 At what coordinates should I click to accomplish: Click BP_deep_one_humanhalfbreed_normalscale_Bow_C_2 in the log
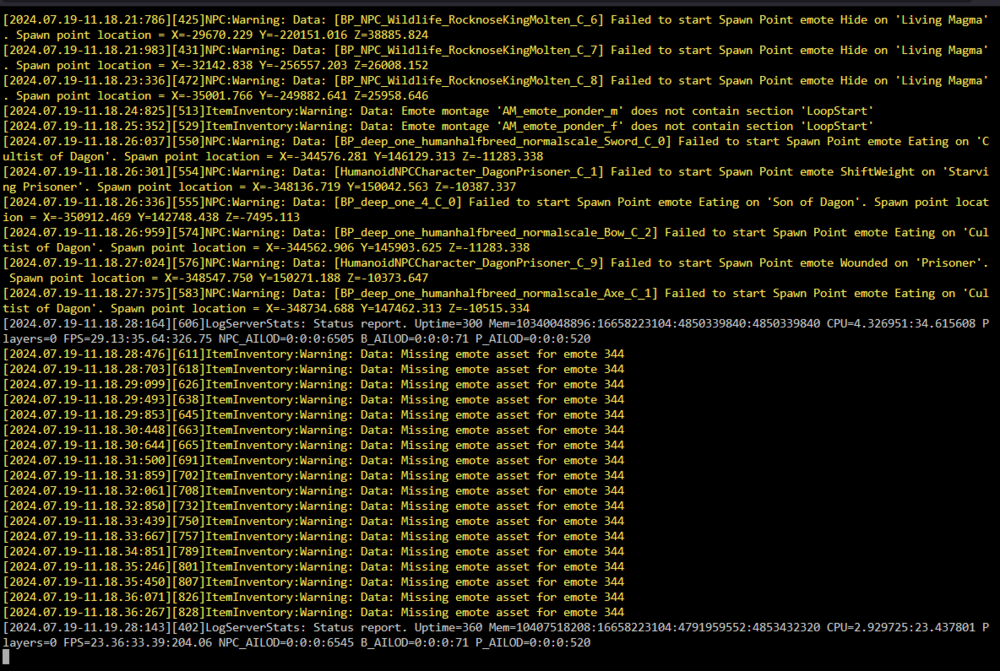(x=496, y=233)
